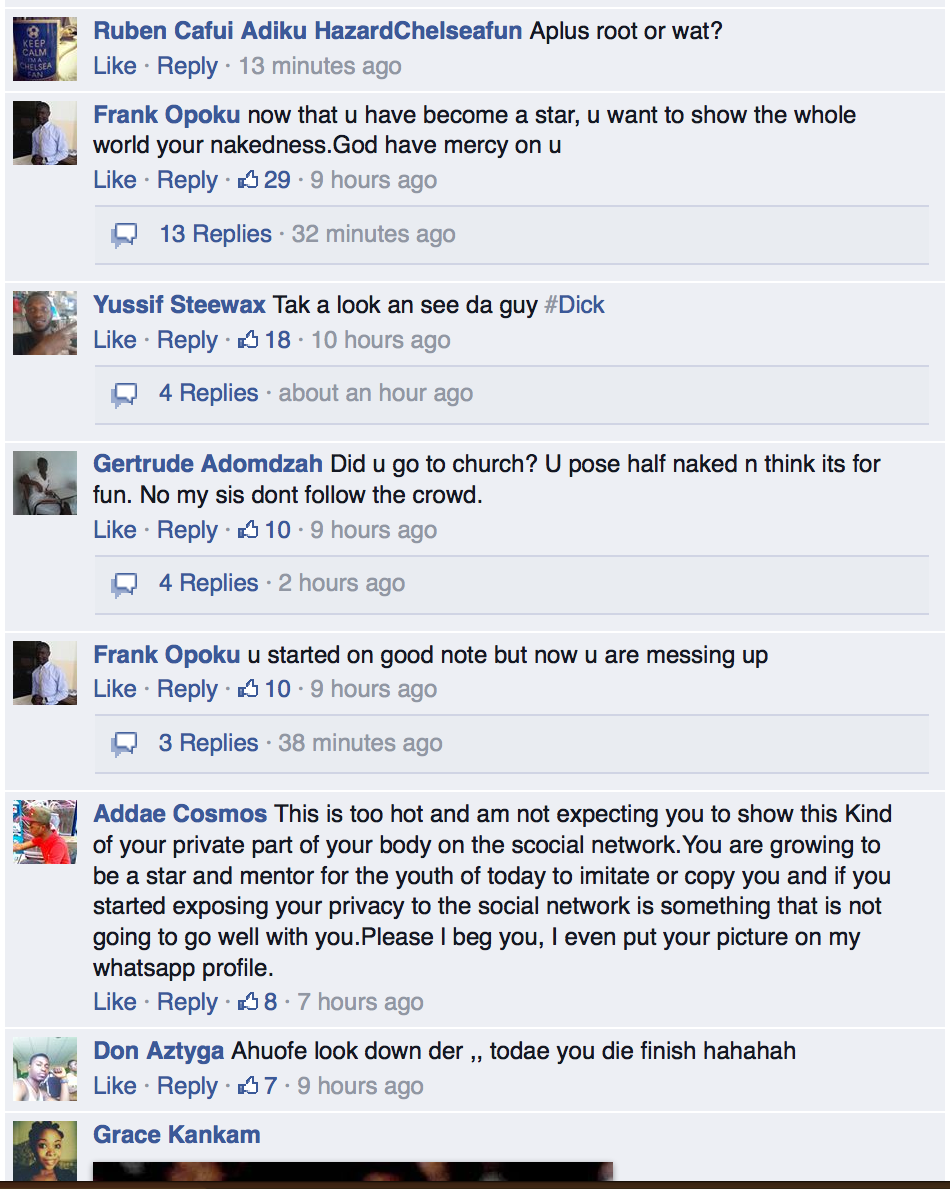Click thumbs-up icon on Addae Cosmos comment

(248, 1002)
